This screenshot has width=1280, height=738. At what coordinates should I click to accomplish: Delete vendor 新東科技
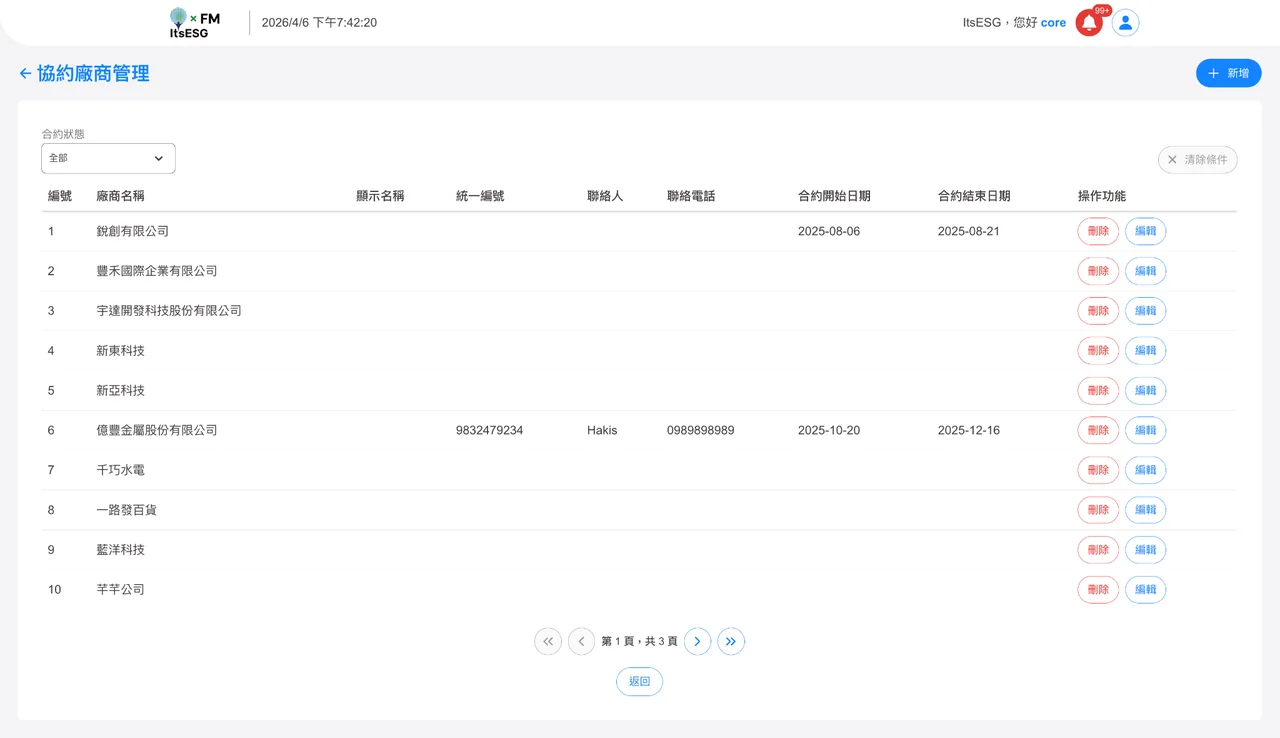1098,351
